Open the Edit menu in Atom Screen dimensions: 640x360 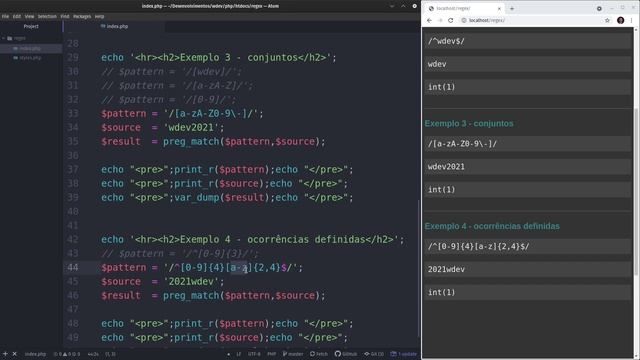click(17, 16)
